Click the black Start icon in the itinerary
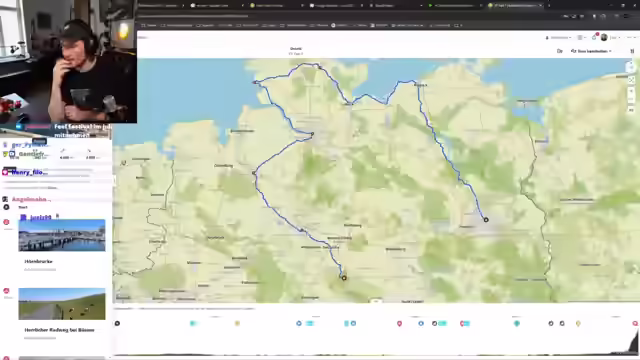 click(x=6, y=207)
